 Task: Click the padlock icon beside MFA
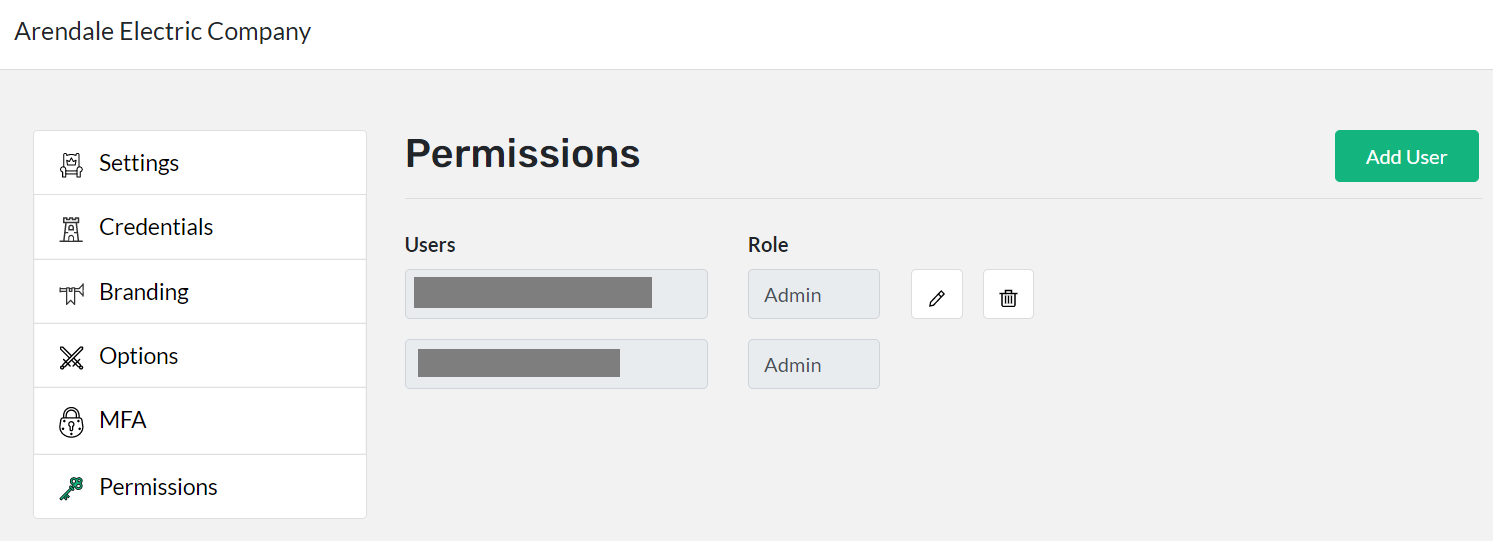[x=71, y=421]
